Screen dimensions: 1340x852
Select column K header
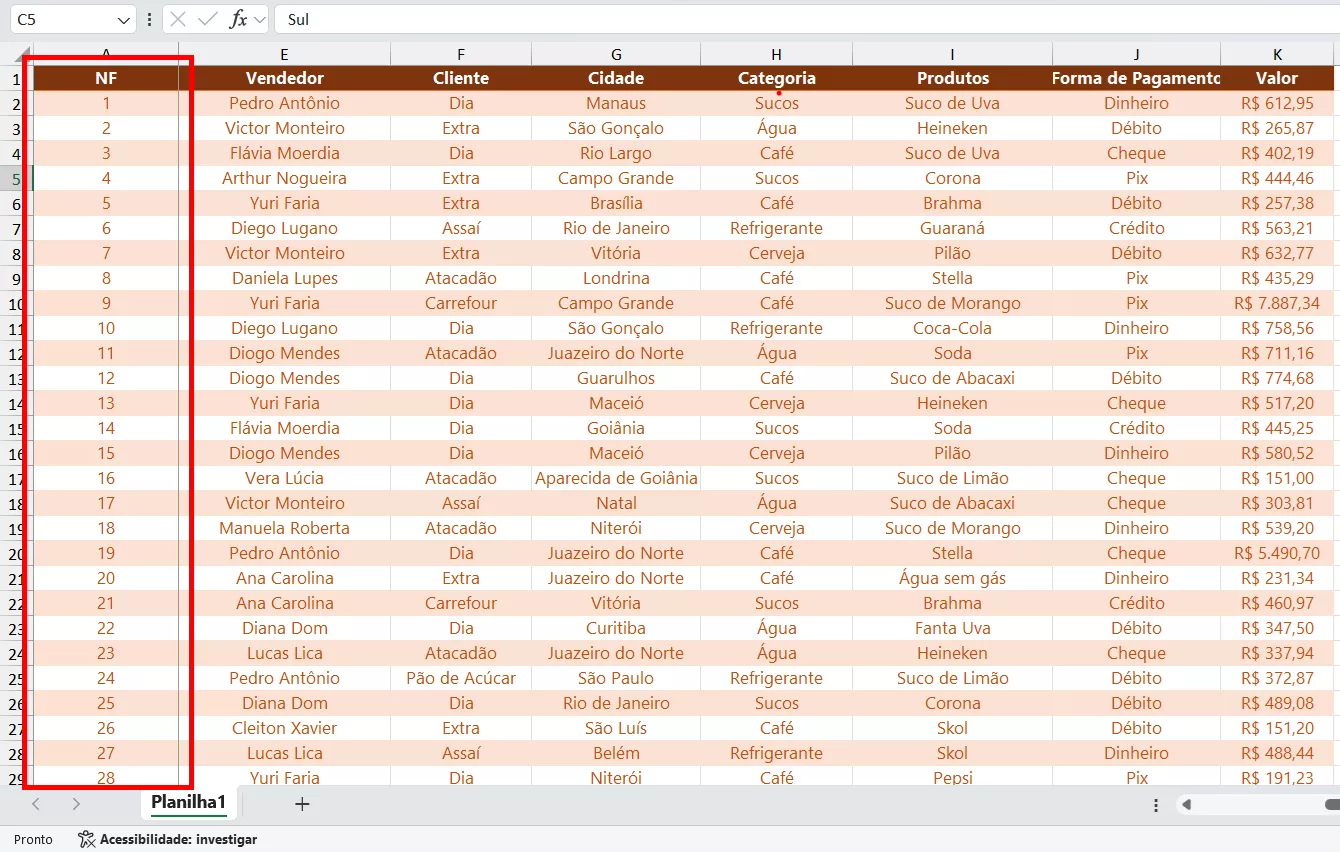pyautogui.click(x=1277, y=55)
